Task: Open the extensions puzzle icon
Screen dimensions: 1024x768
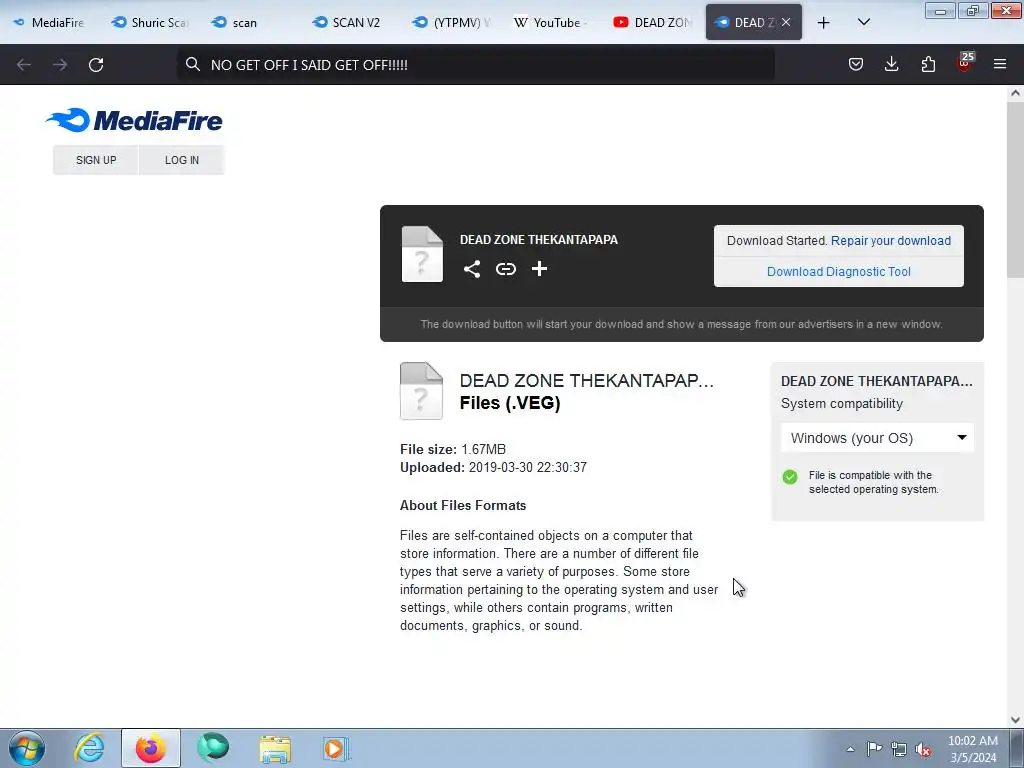Action: (x=928, y=64)
